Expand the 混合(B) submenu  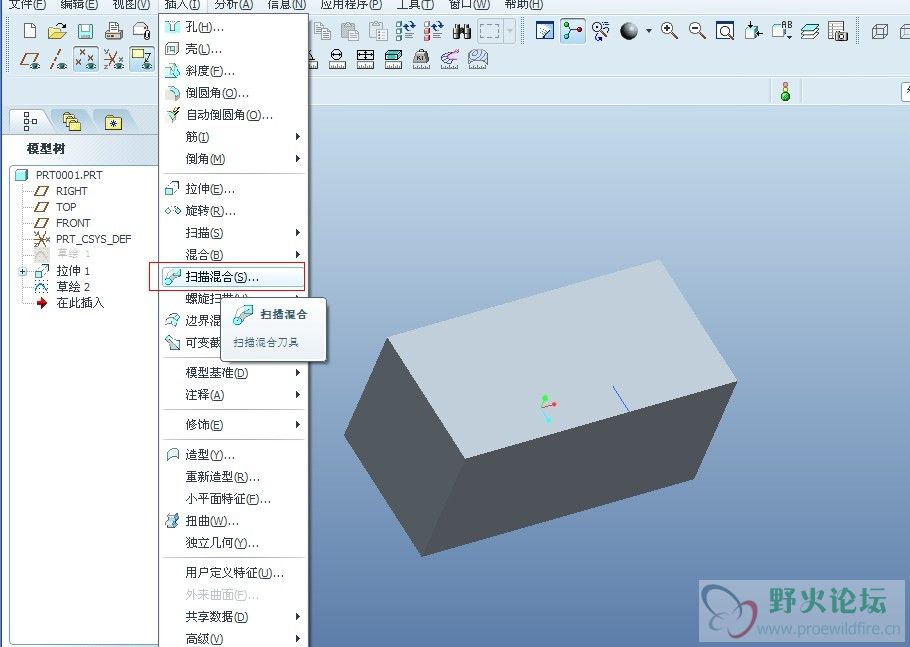tap(298, 255)
